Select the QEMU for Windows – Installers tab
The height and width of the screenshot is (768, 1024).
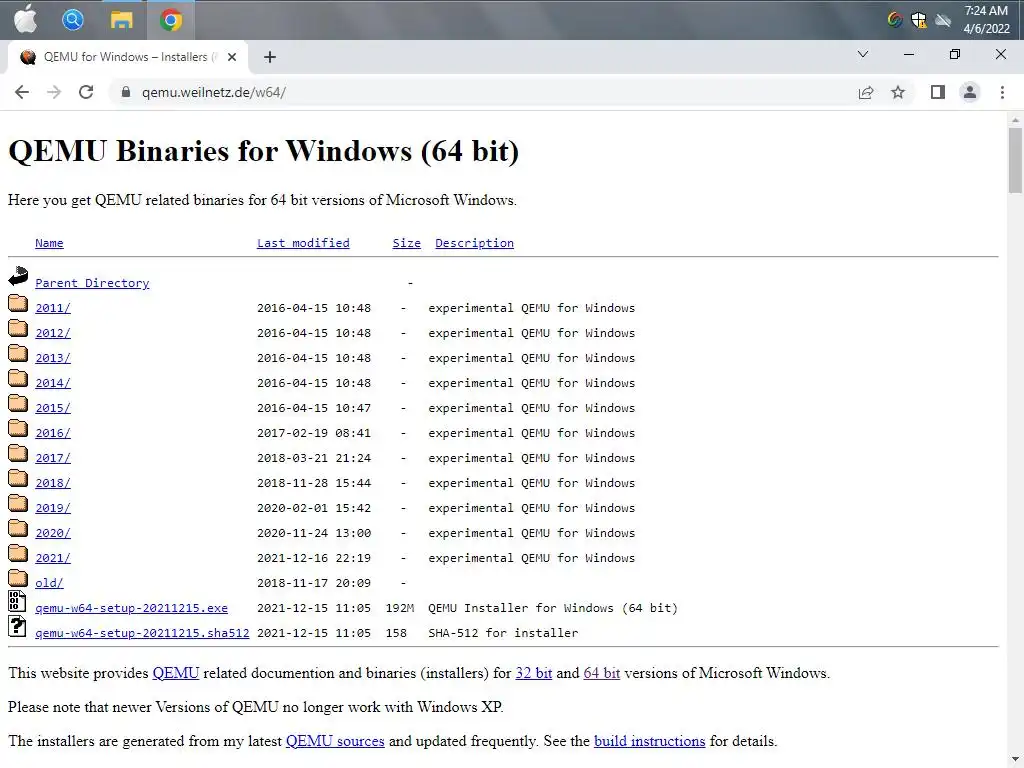pos(127,57)
